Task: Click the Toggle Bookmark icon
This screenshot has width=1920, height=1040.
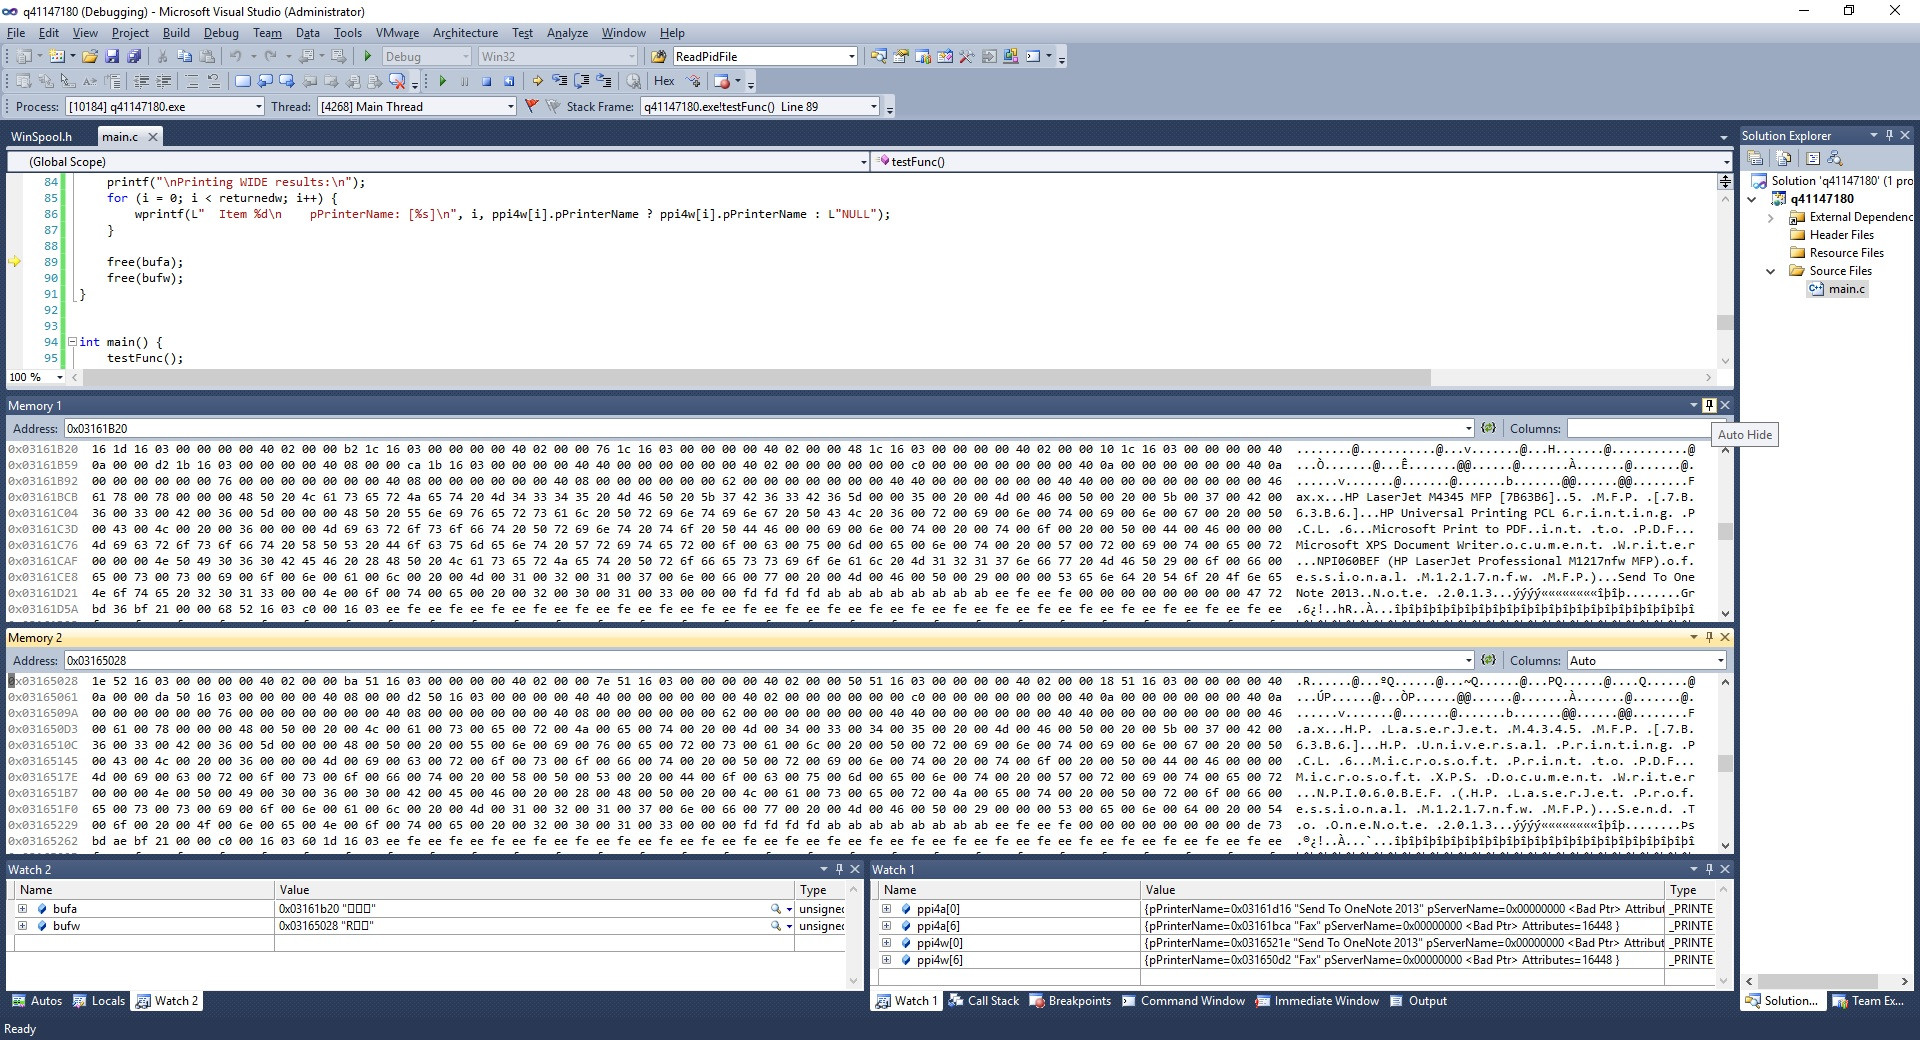Action: point(243,81)
